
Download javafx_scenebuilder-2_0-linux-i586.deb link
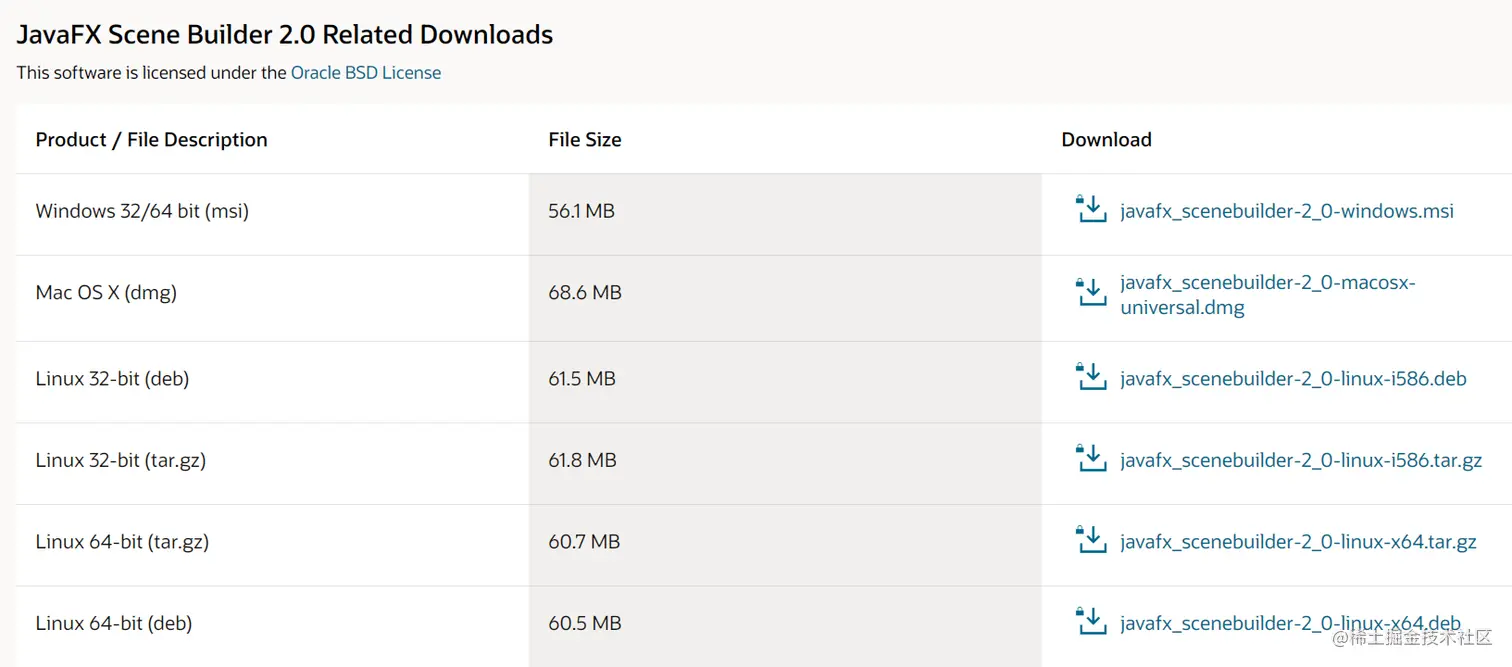point(1293,379)
